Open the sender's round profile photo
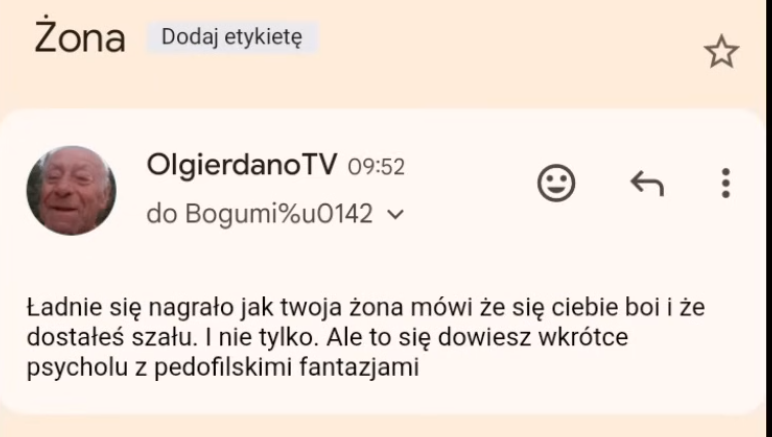 [x=71, y=190]
